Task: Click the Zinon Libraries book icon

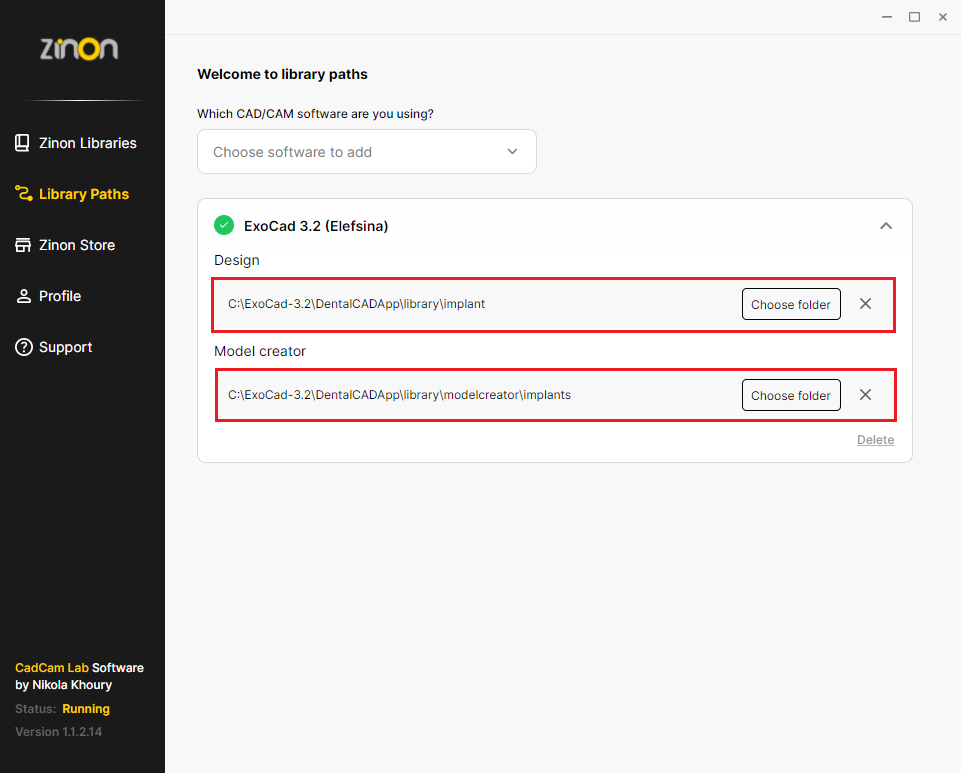Action: (x=22, y=143)
